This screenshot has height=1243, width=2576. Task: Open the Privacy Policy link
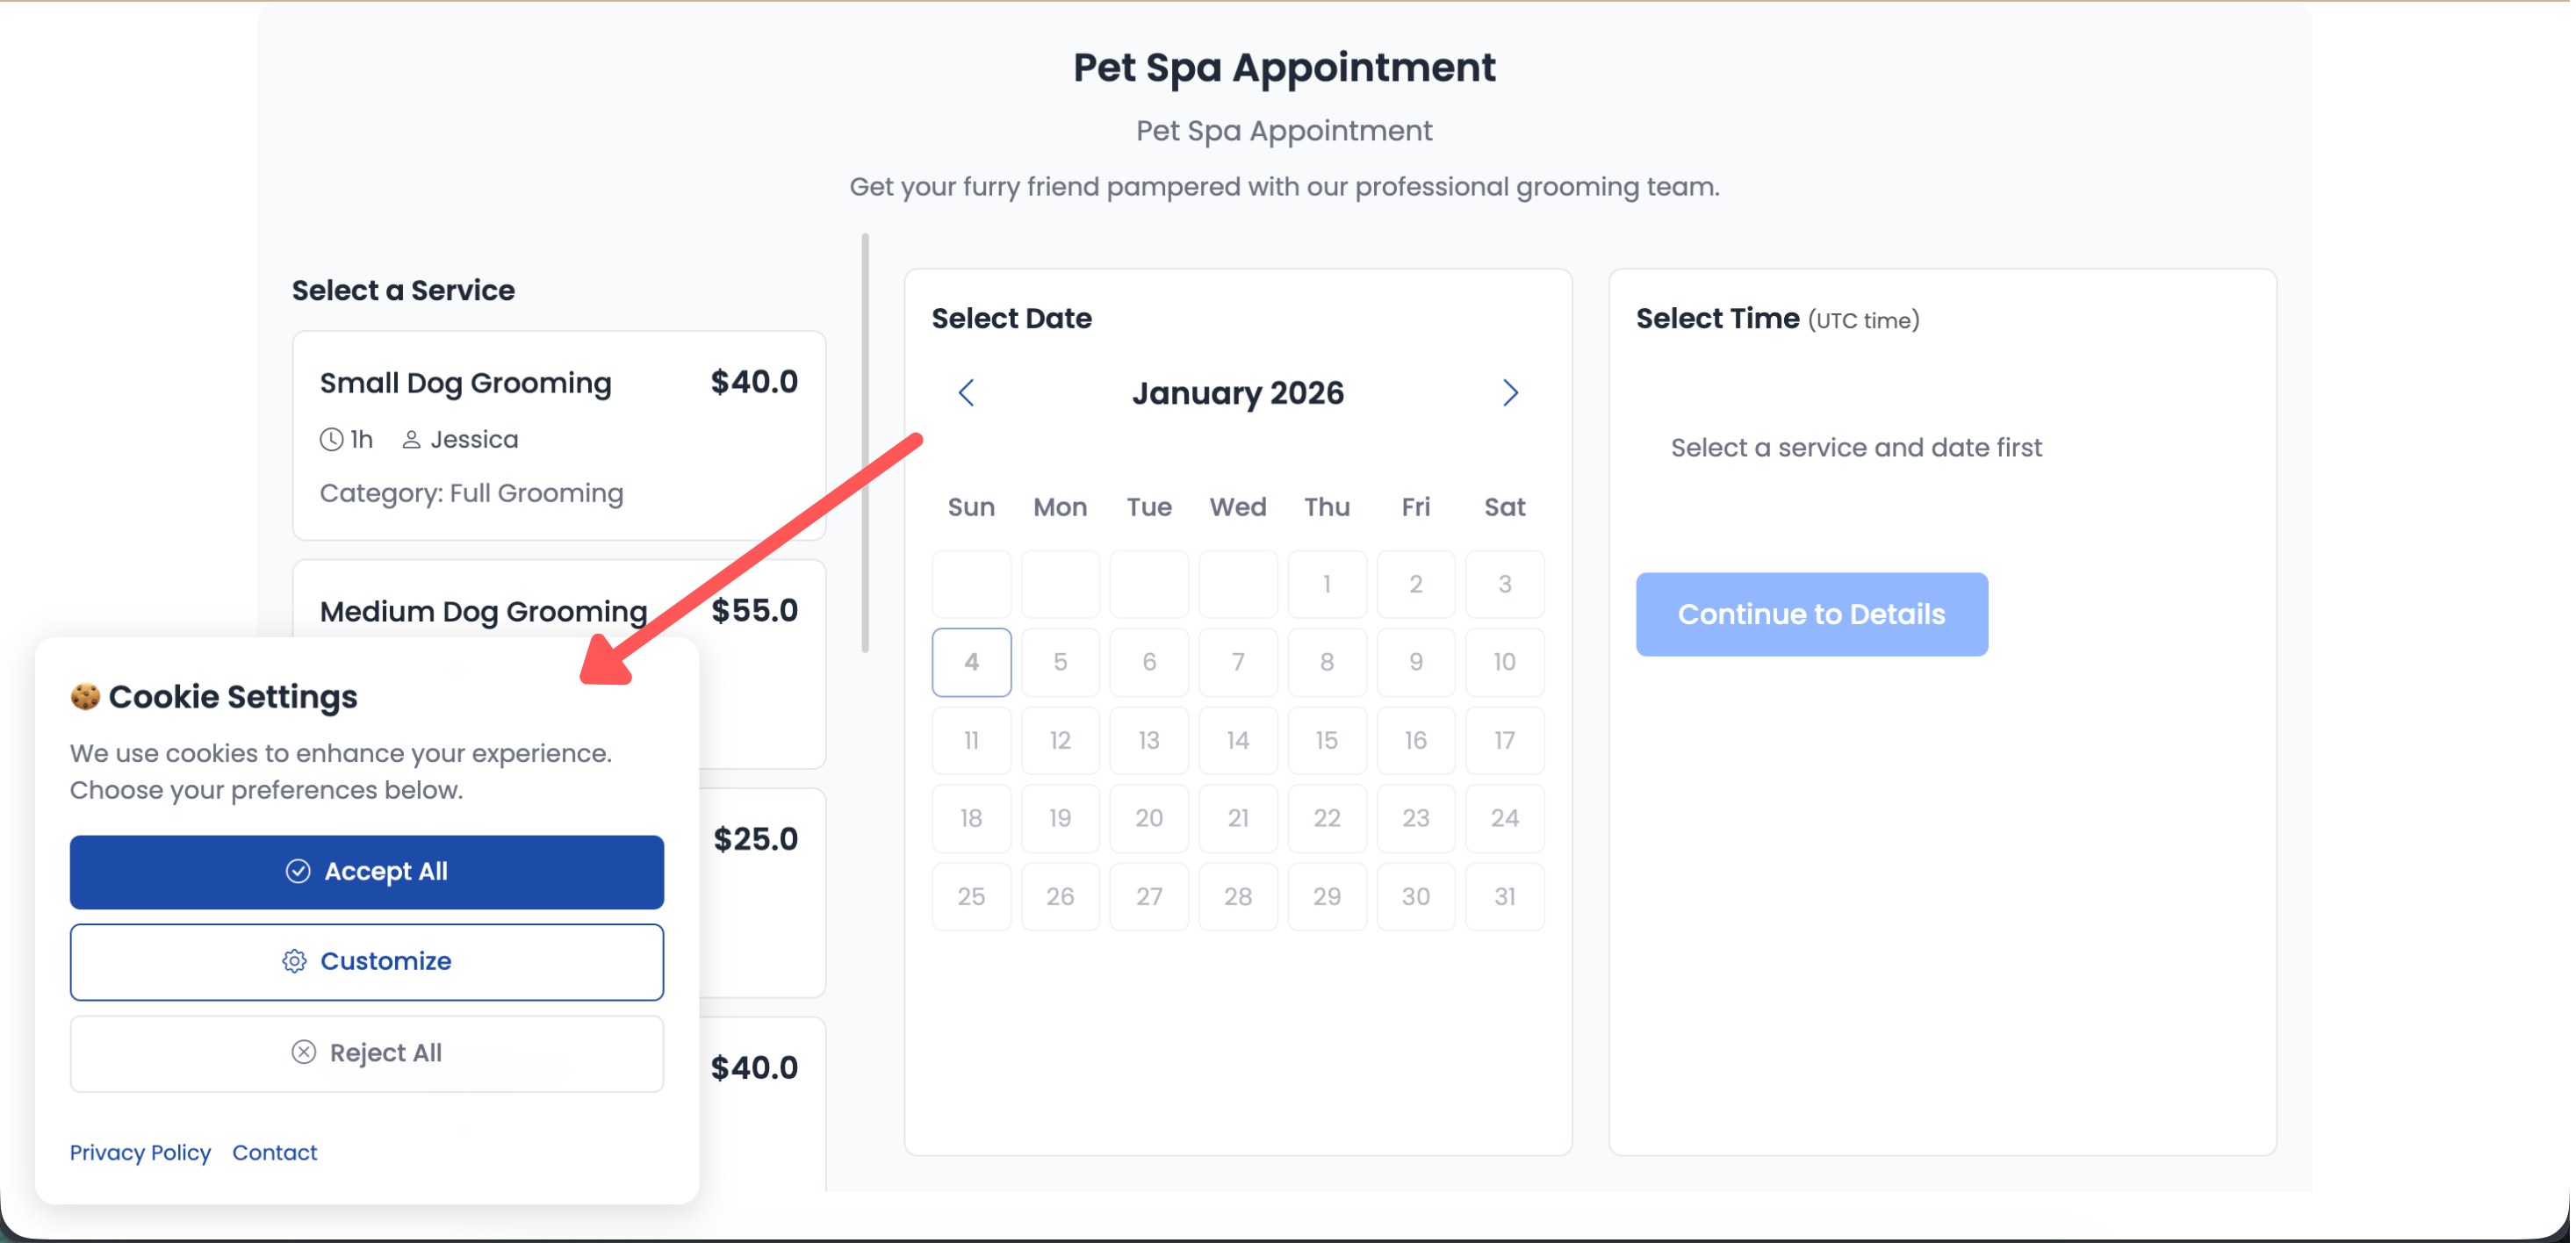pyautogui.click(x=140, y=1152)
